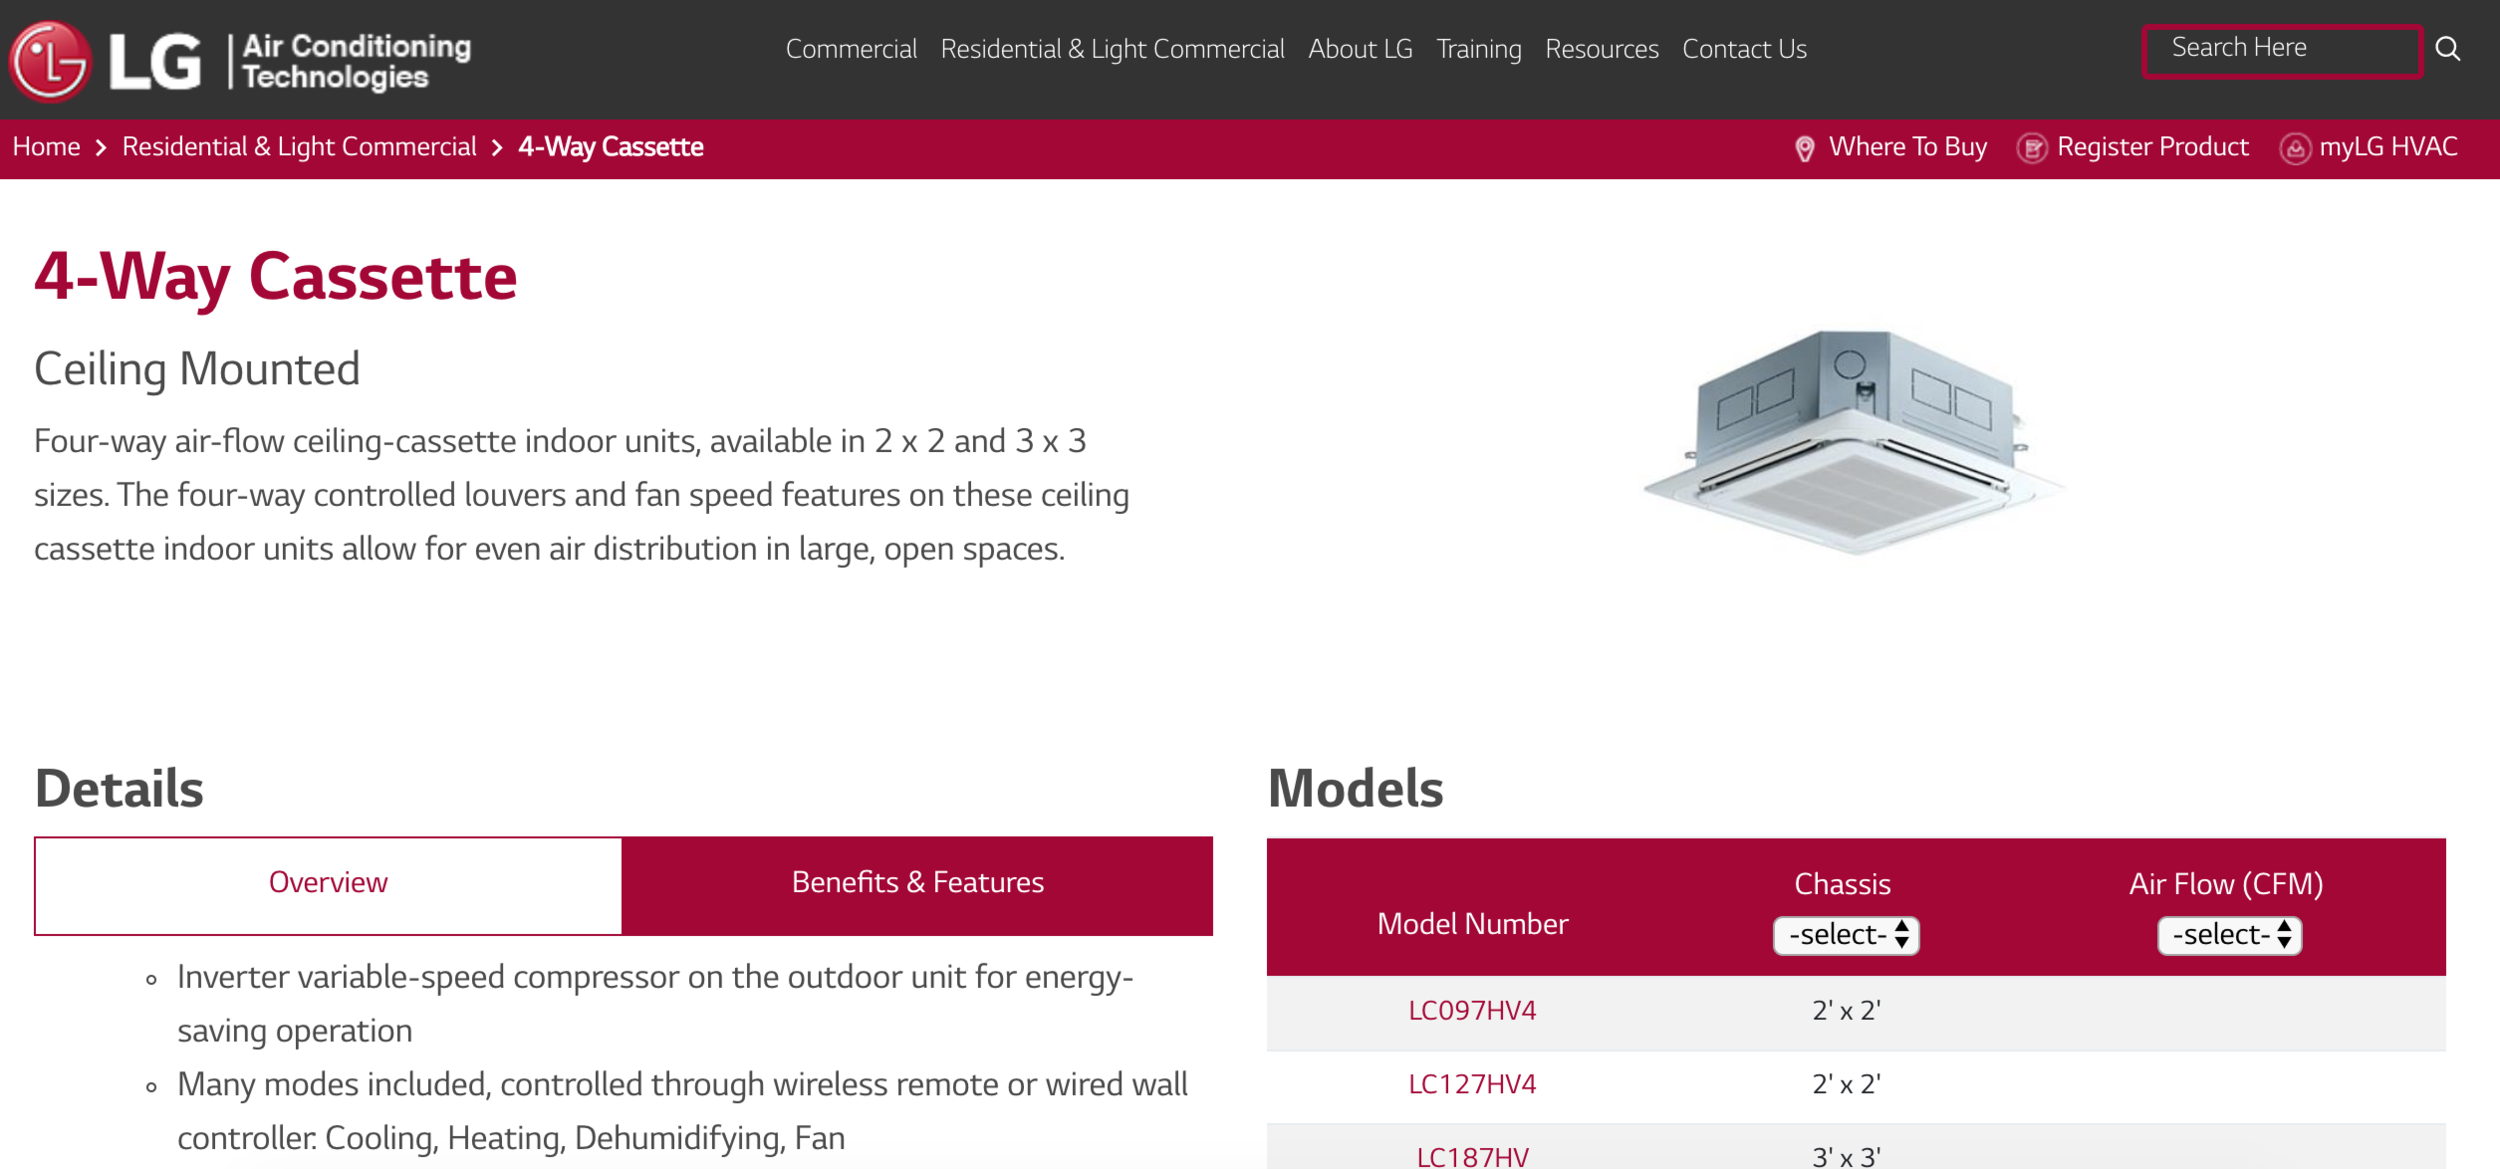The image size is (2500, 1169).
Task: Click the myLG HVAC user icon
Action: (2294, 148)
